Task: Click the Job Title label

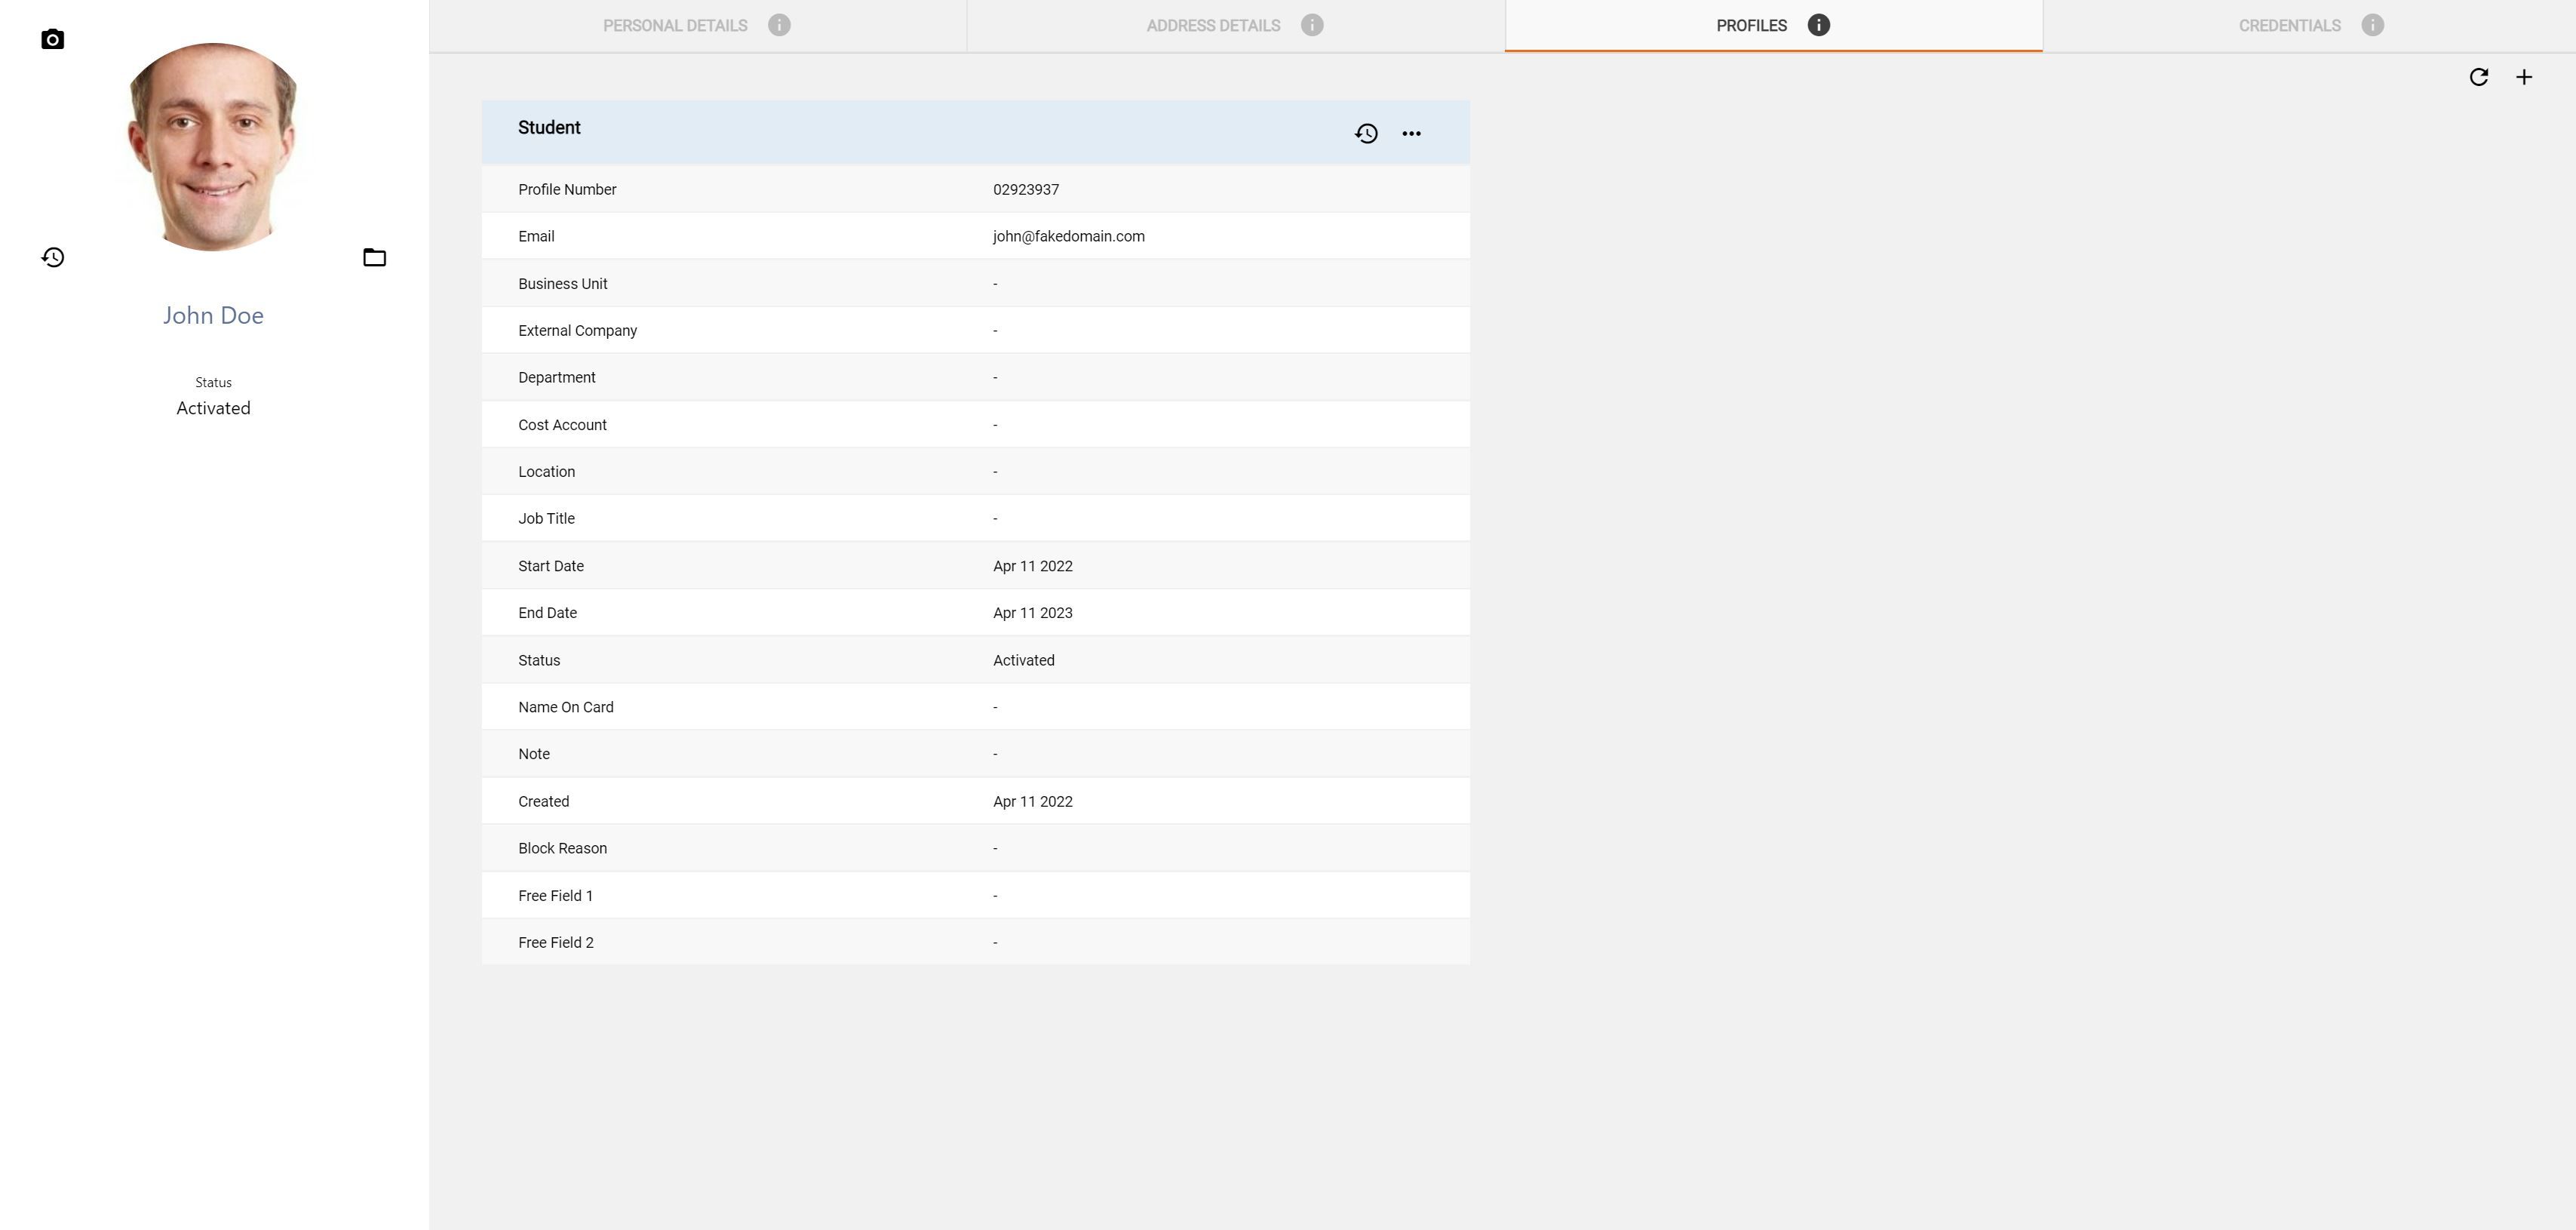Action: click(x=547, y=519)
